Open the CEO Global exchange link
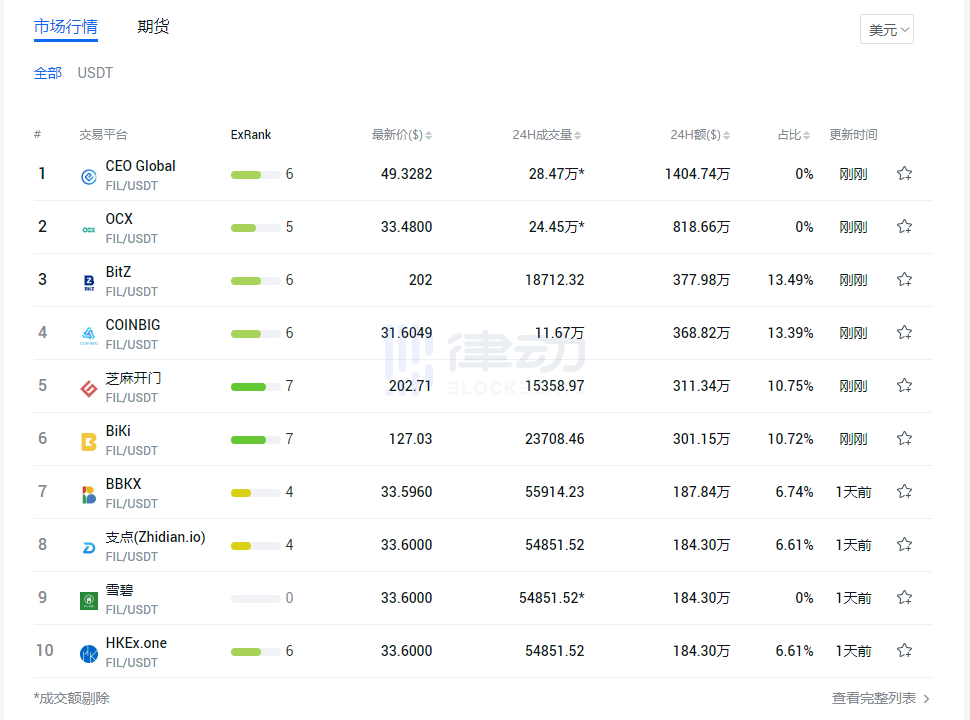 pyautogui.click(x=140, y=166)
